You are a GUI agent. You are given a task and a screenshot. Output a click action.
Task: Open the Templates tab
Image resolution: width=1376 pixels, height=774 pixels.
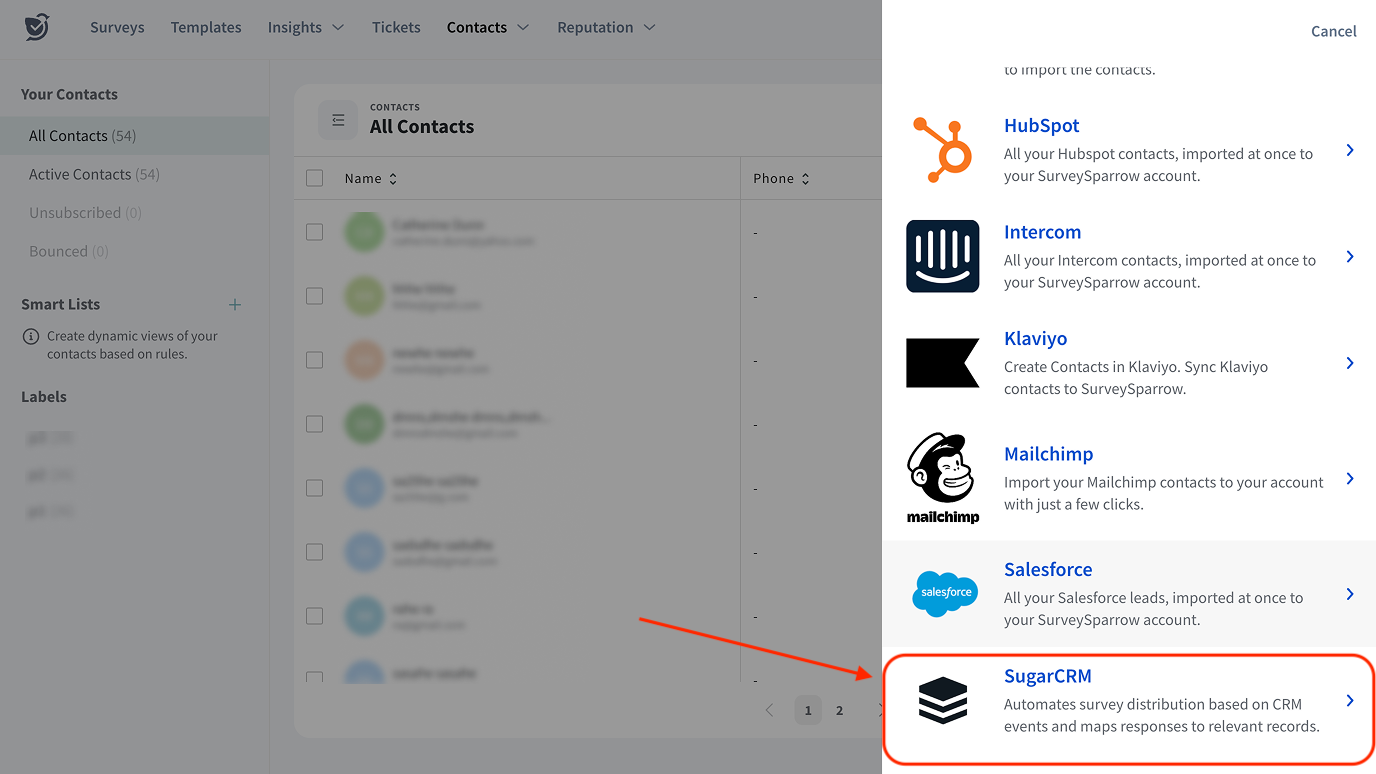pos(206,27)
